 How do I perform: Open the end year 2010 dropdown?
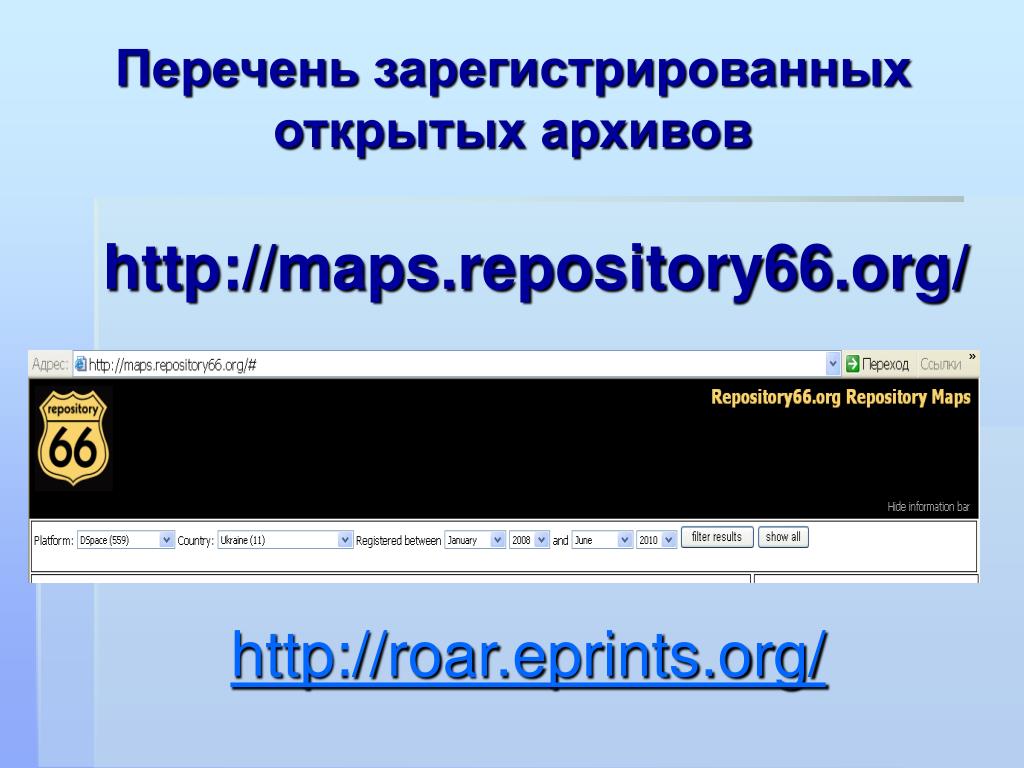[x=656, y=540]
